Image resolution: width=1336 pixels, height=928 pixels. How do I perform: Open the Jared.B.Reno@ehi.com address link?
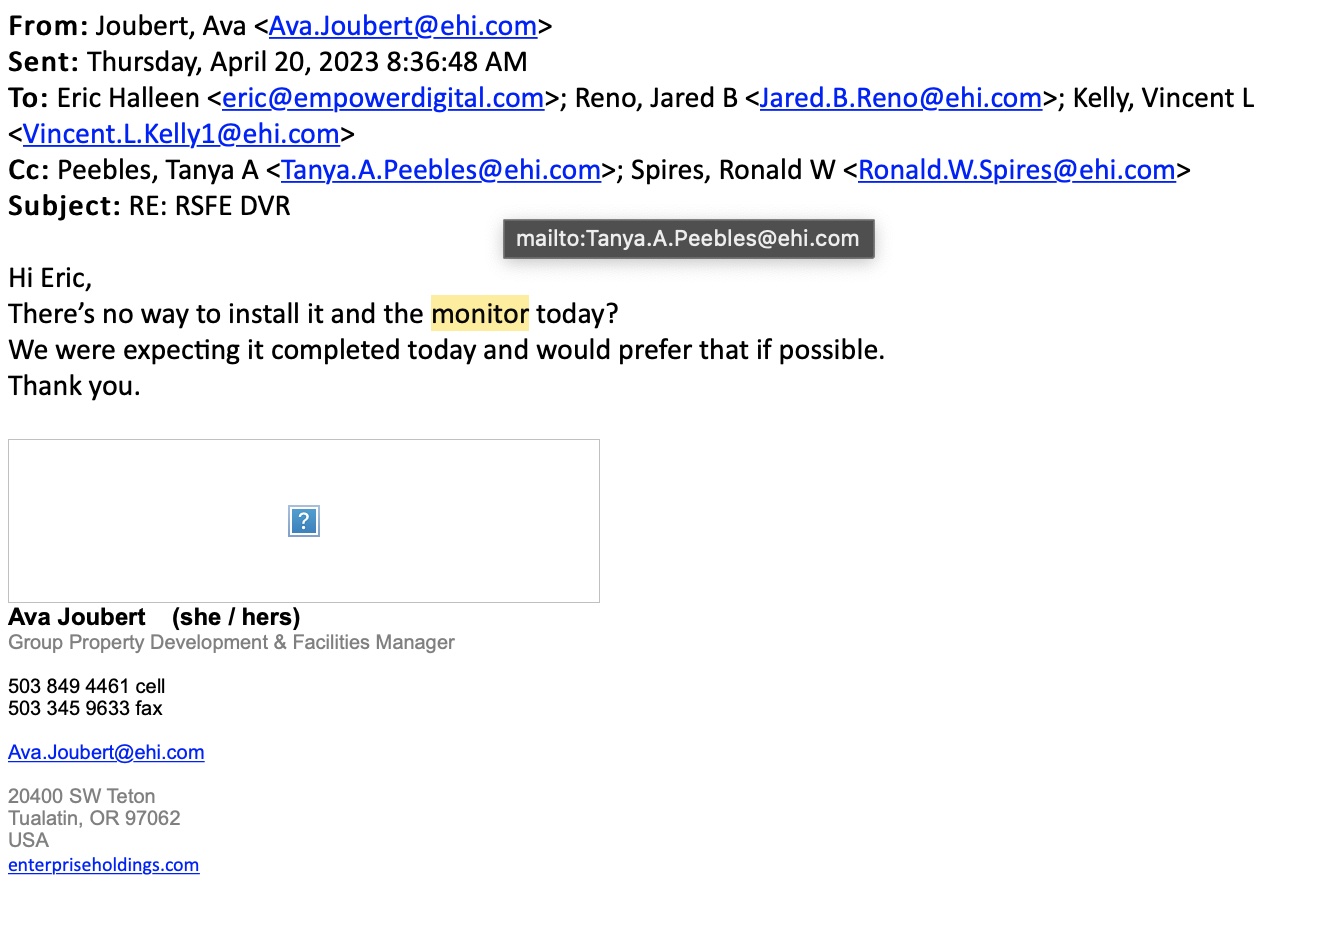901,98
